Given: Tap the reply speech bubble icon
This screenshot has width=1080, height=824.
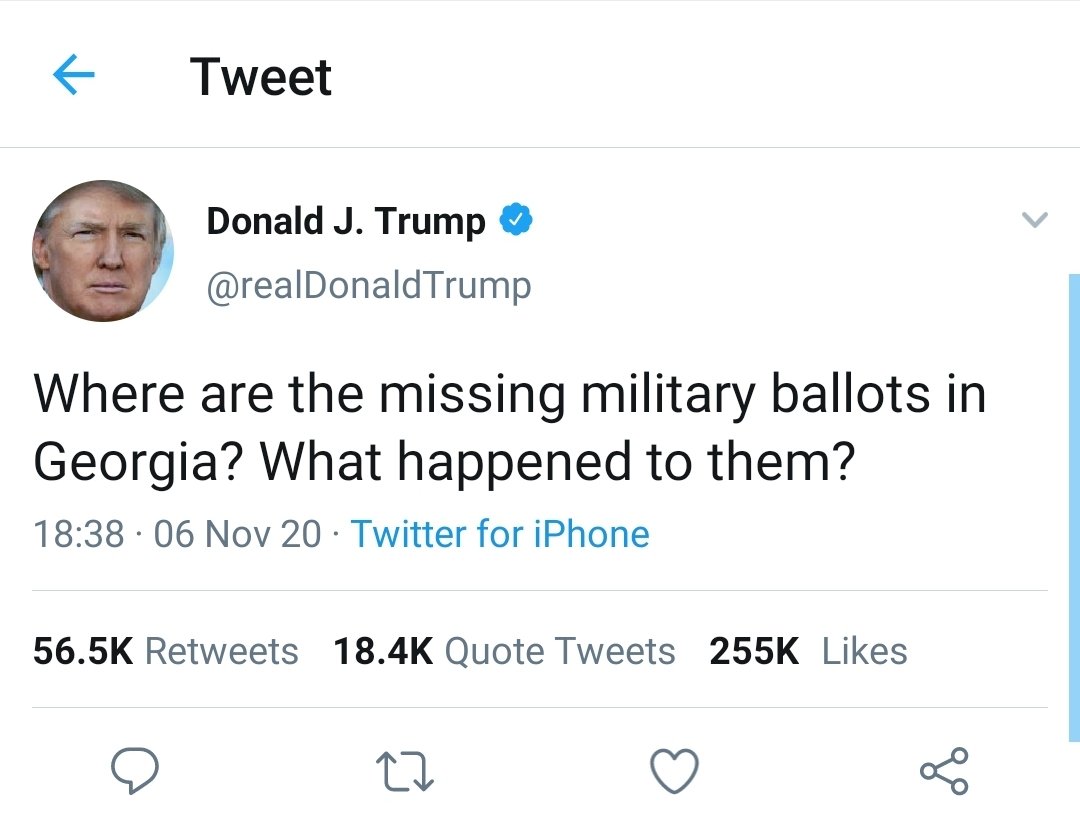Looking at the screenshot, I should click(135, 770).
